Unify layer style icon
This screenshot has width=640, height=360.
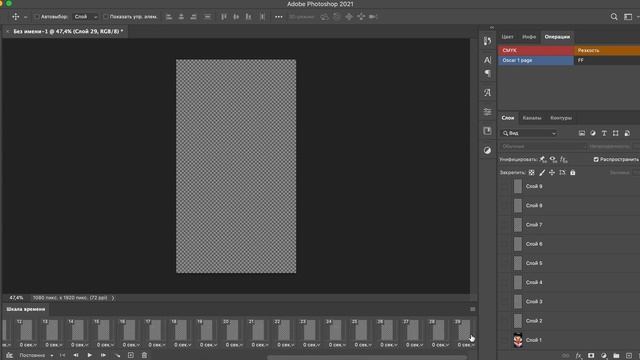coord(564,159)
